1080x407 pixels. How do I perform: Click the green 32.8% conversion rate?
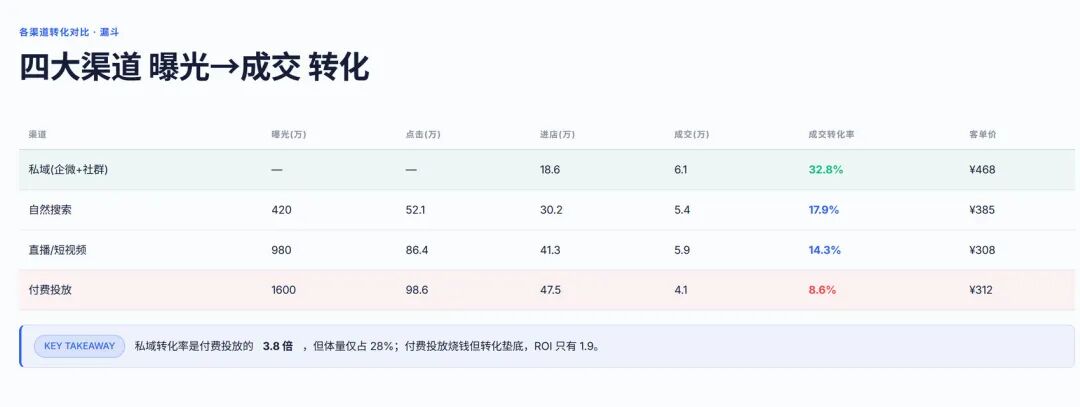coord(825,169)
